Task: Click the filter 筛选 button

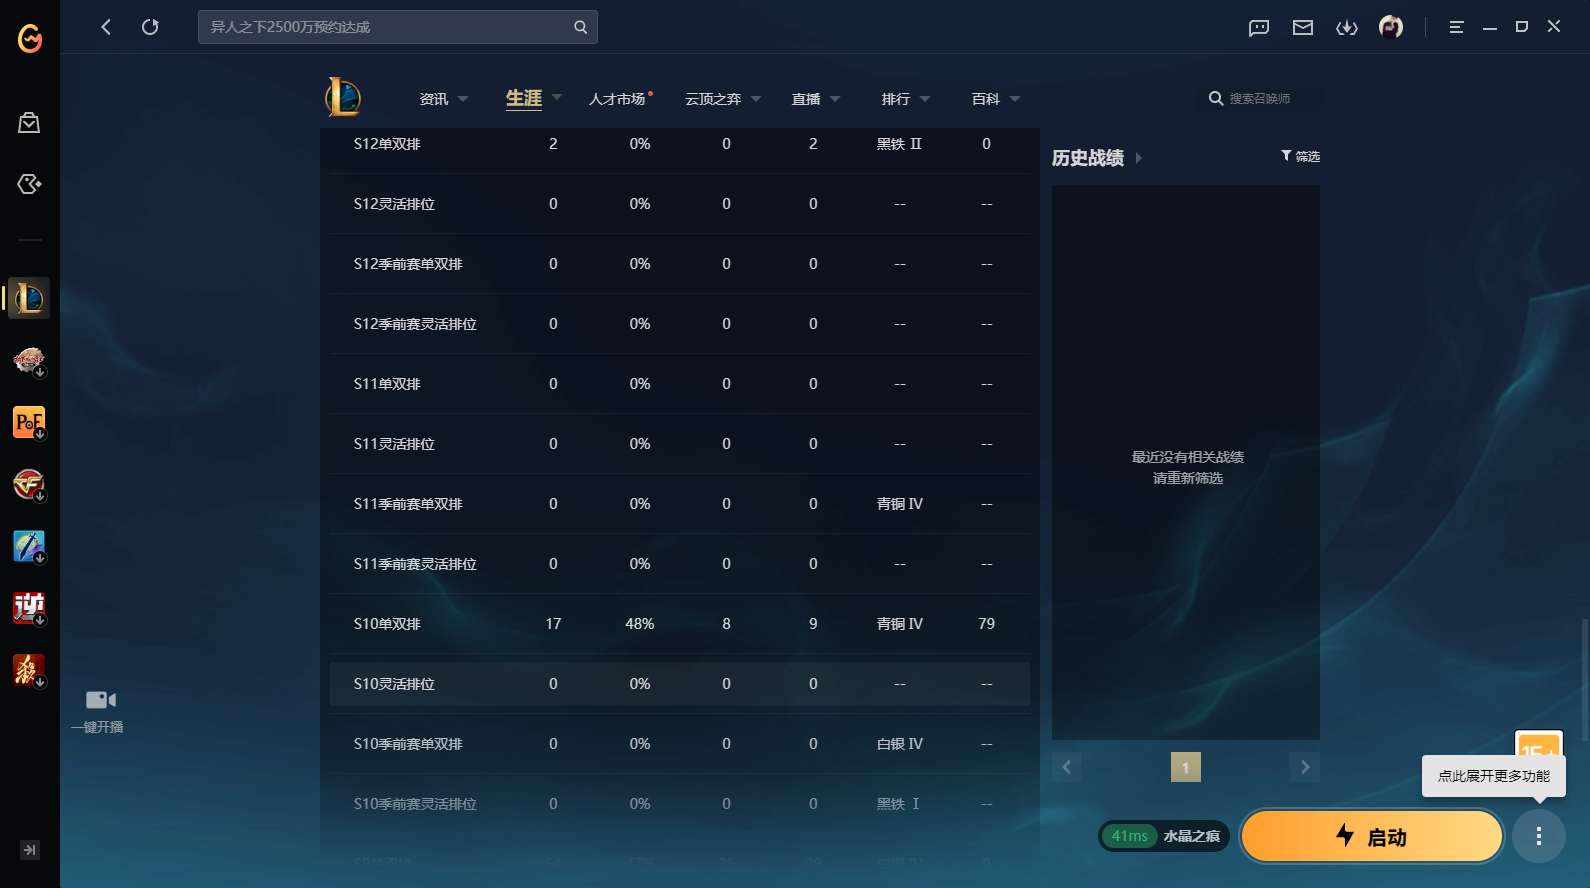Action: tap(1300, 156)
